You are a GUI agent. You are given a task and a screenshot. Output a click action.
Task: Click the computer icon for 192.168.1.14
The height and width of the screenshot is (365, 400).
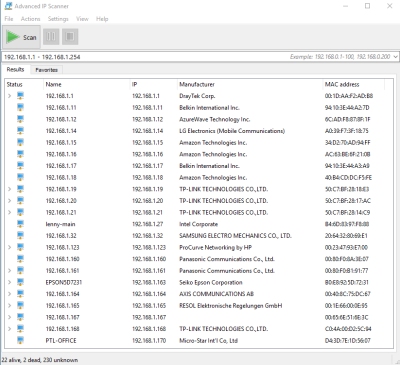[x=20, y=131]
